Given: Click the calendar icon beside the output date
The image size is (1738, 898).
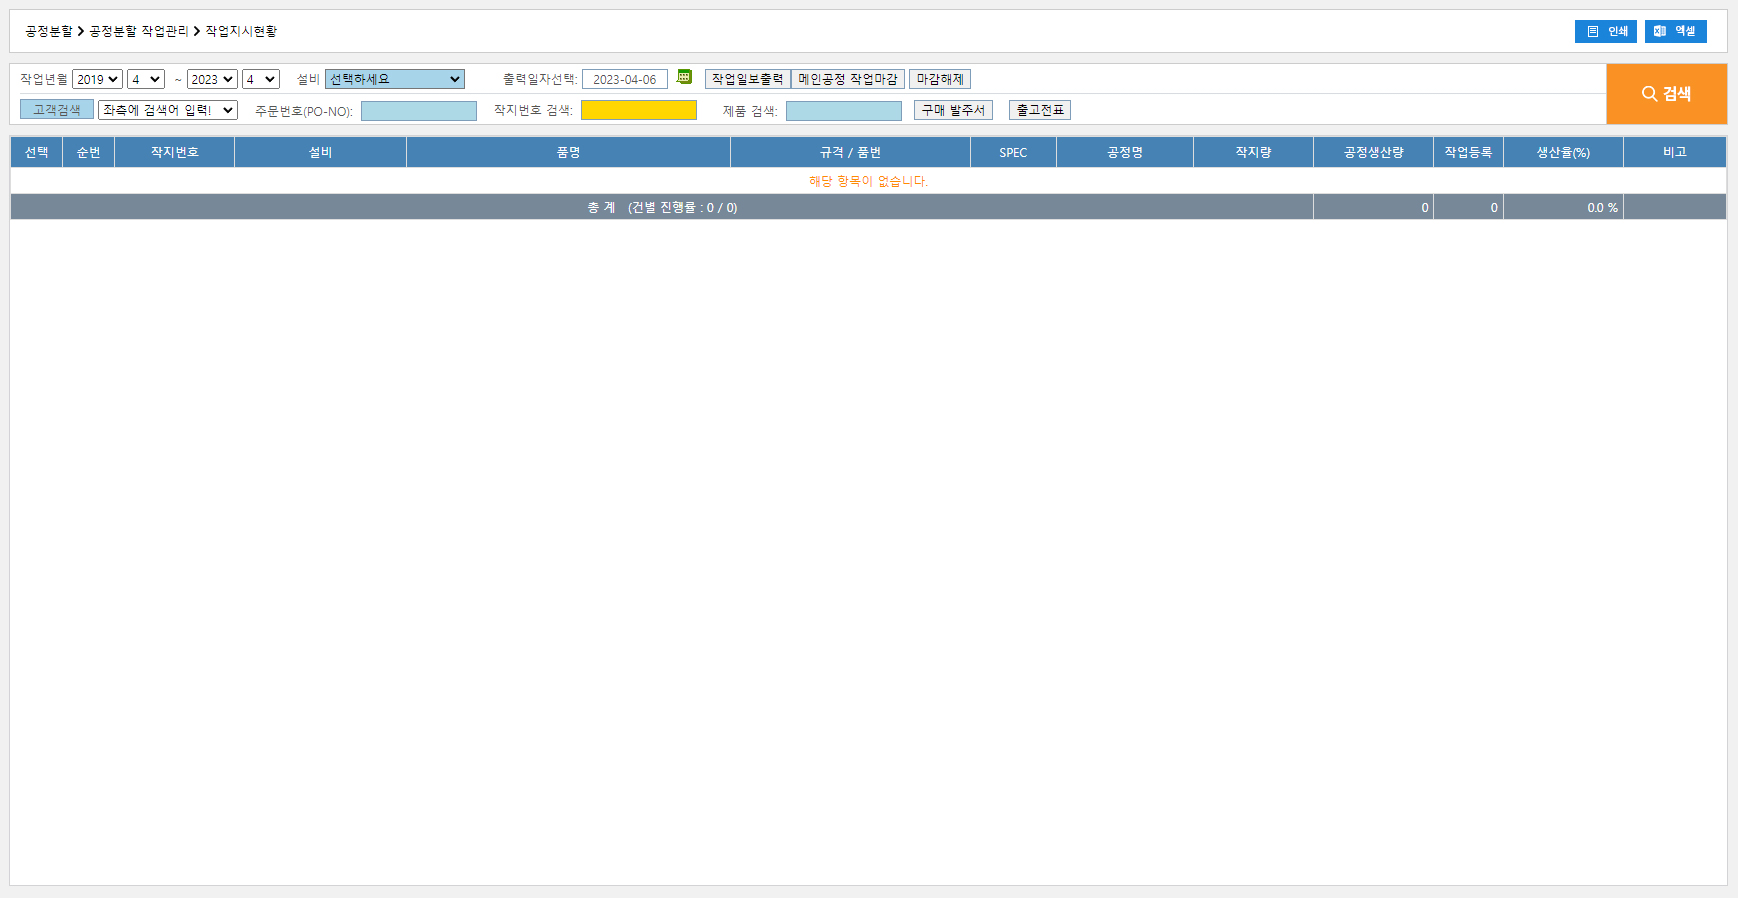Looking at the screenshot, I should click(684, 77).
